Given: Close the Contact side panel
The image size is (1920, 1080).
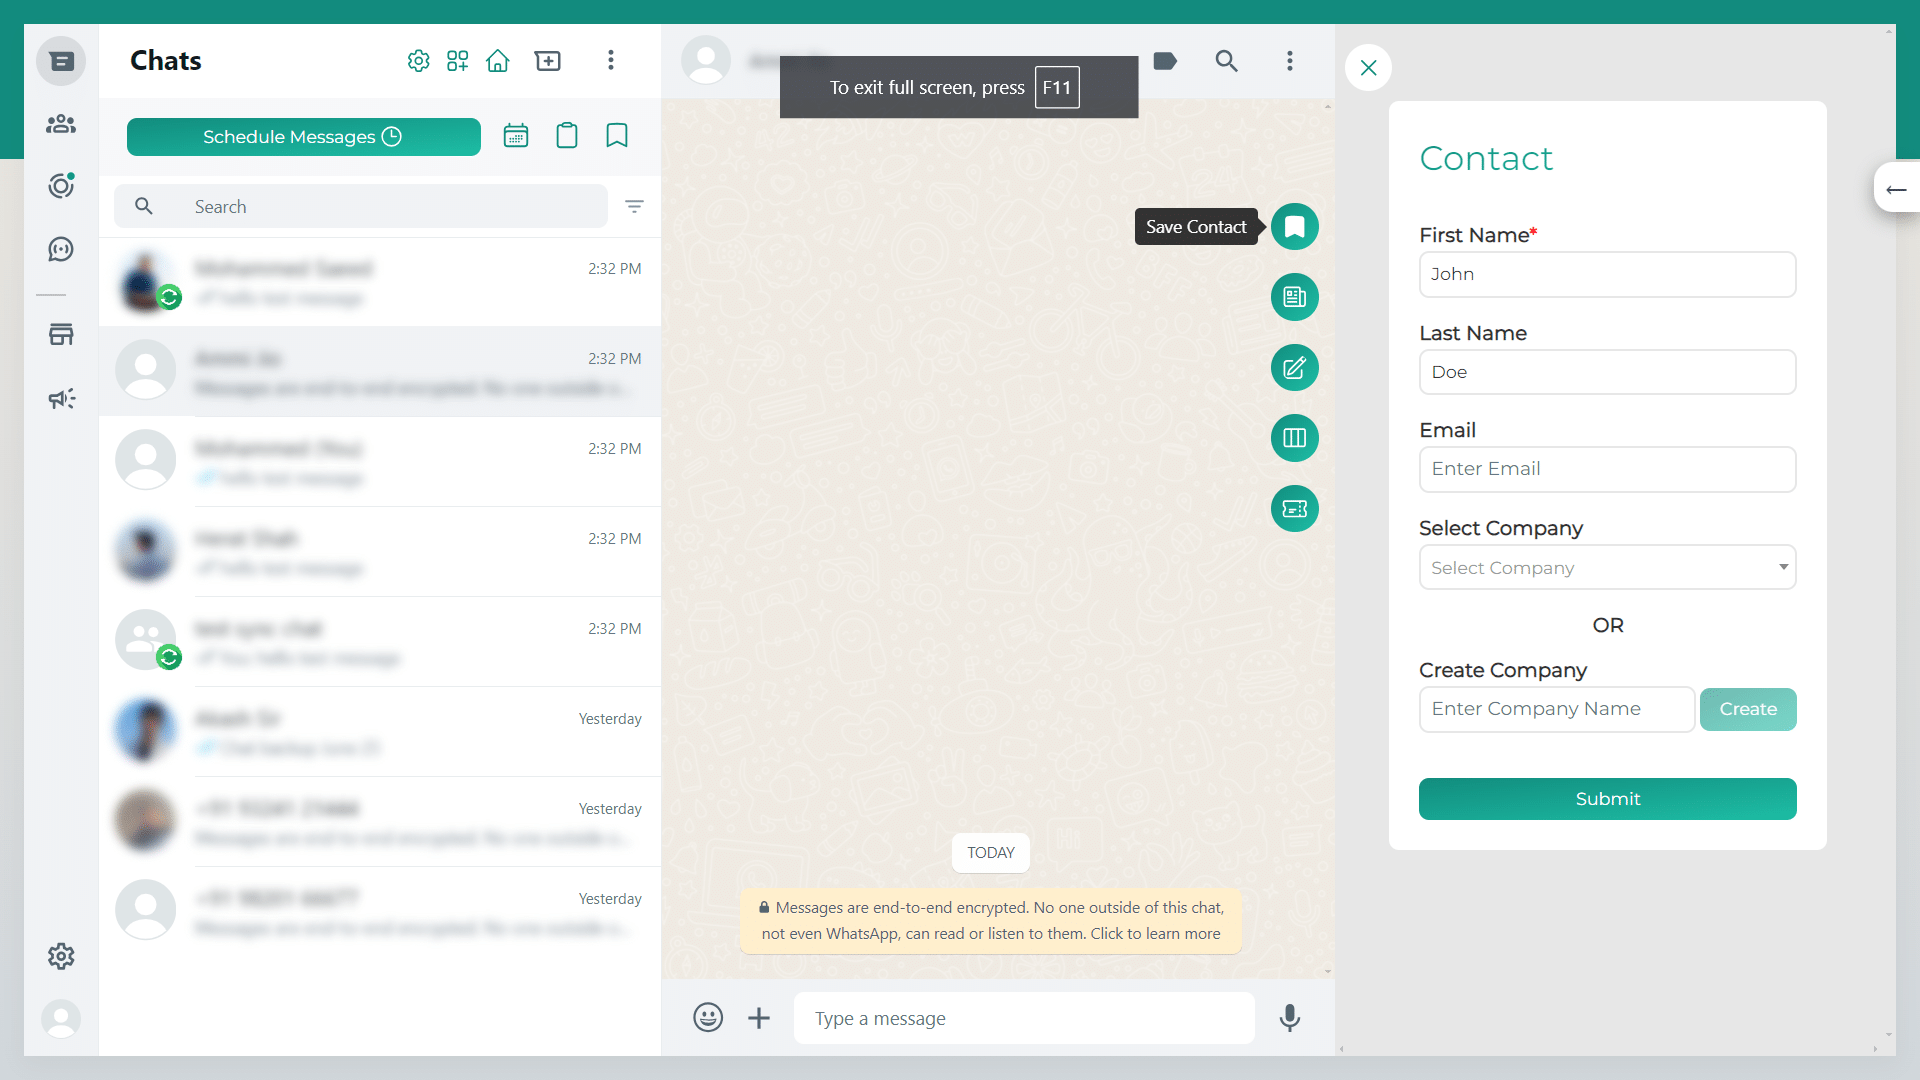Looking at the screenshot, I should [1368, 68].
